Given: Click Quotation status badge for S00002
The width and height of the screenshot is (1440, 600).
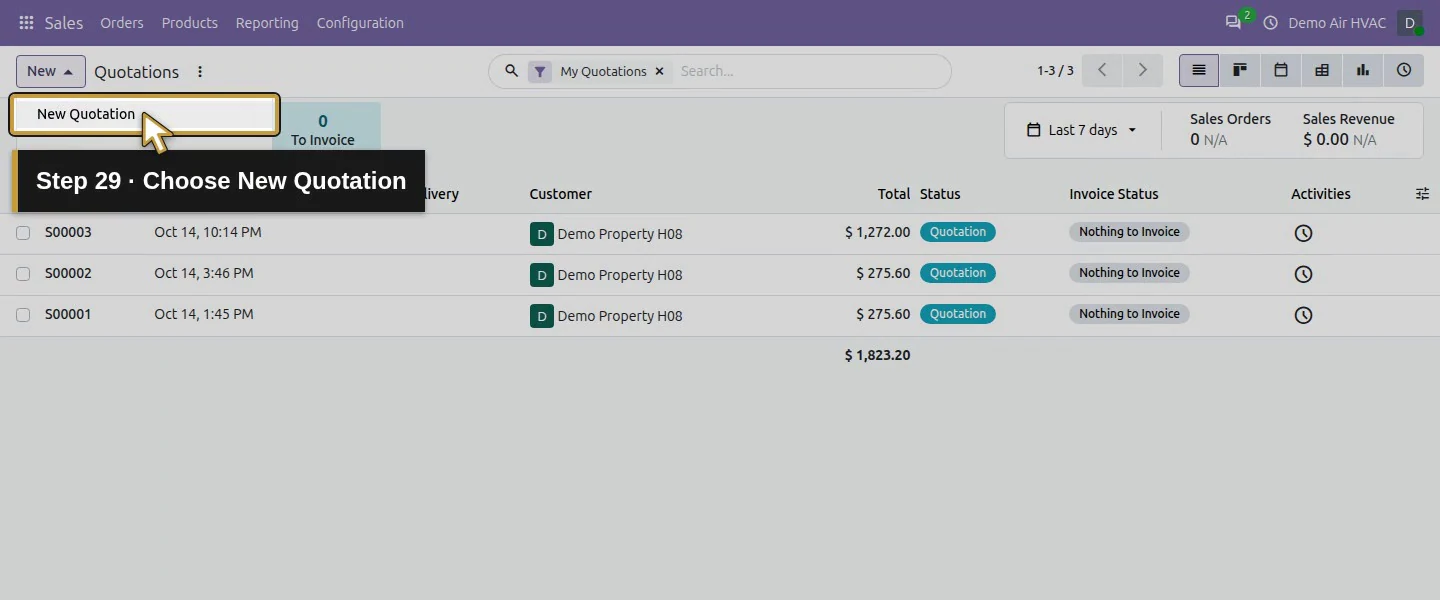Looking at the screenshot, I should click(958, 273).
